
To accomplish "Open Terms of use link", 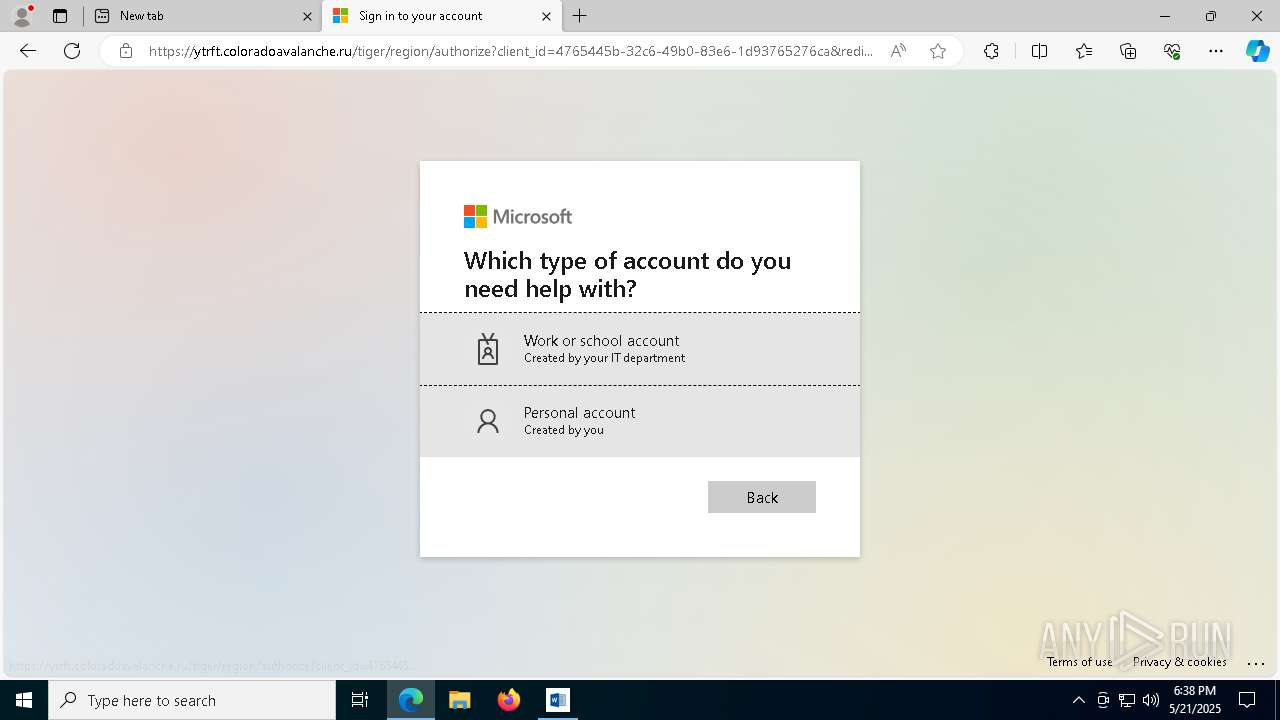I will (x=1079, y=662).
